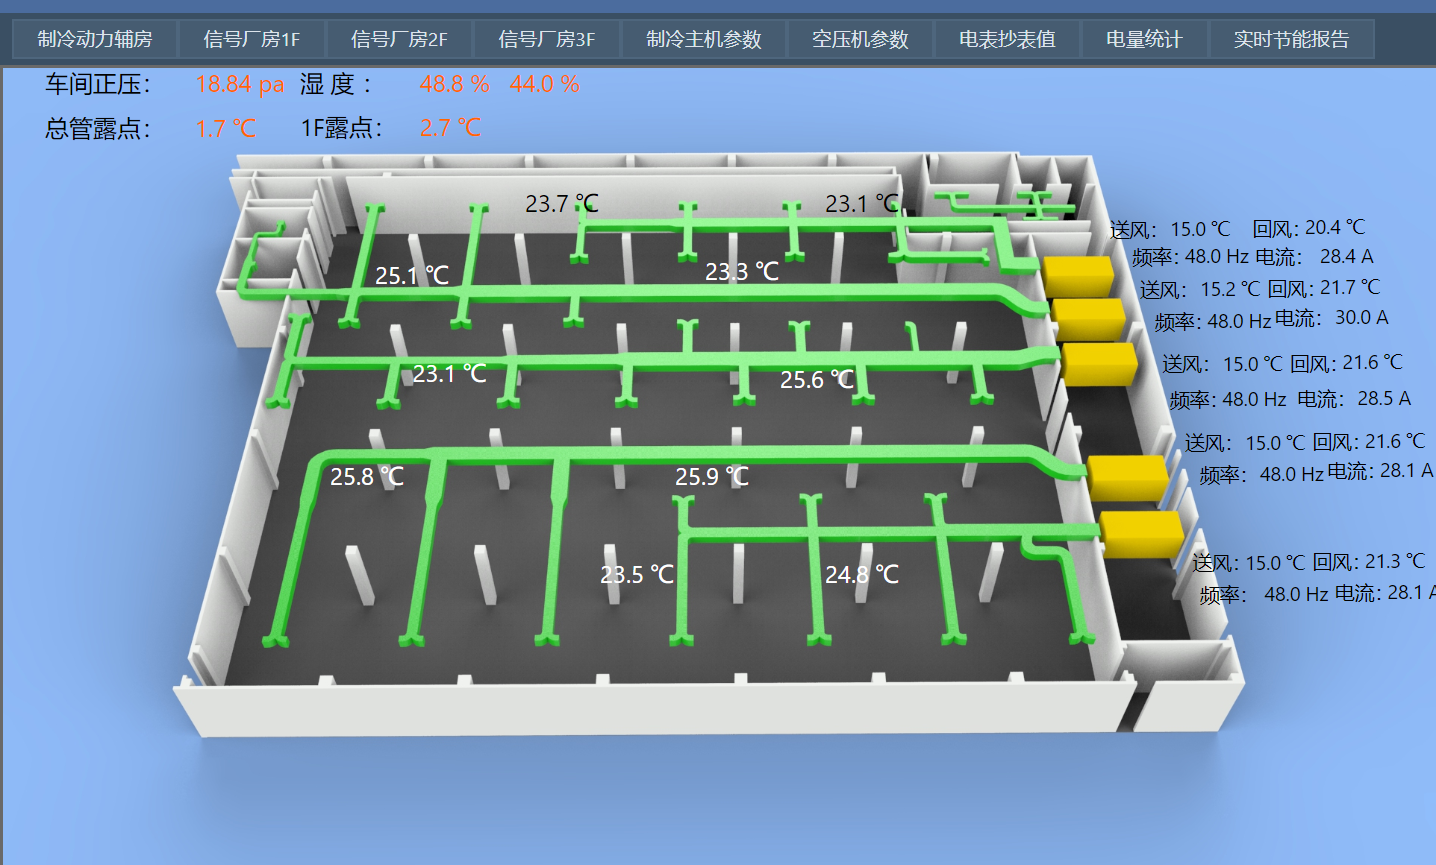This screenshot has height=865, width=1436.
Task: Select the 信号厂房2F tab
Action: [x=399, y=40]
